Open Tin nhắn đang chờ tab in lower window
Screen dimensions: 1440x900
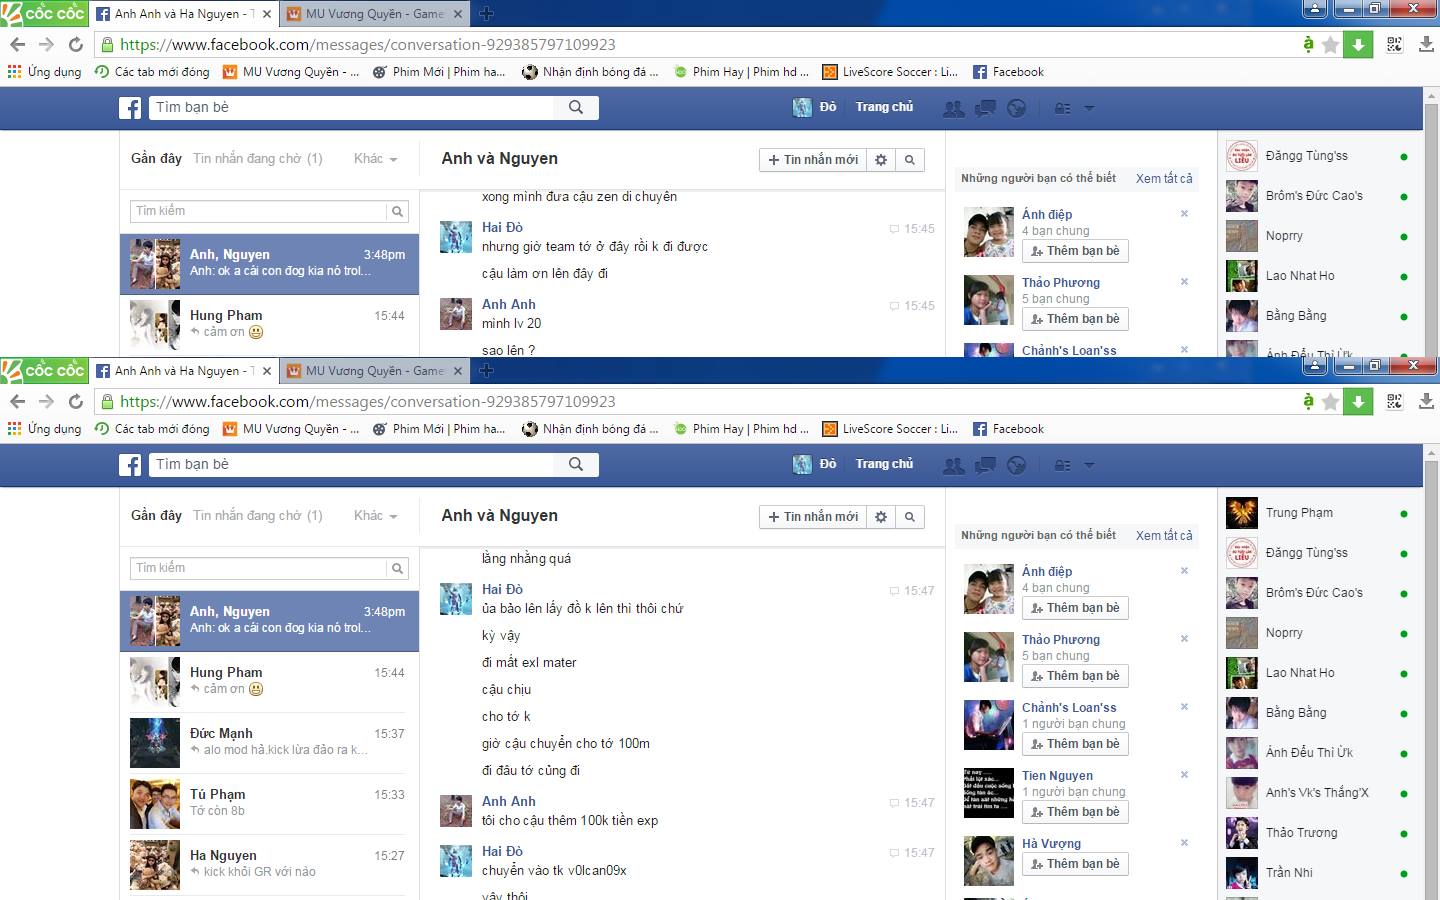[x=257, y=516]
